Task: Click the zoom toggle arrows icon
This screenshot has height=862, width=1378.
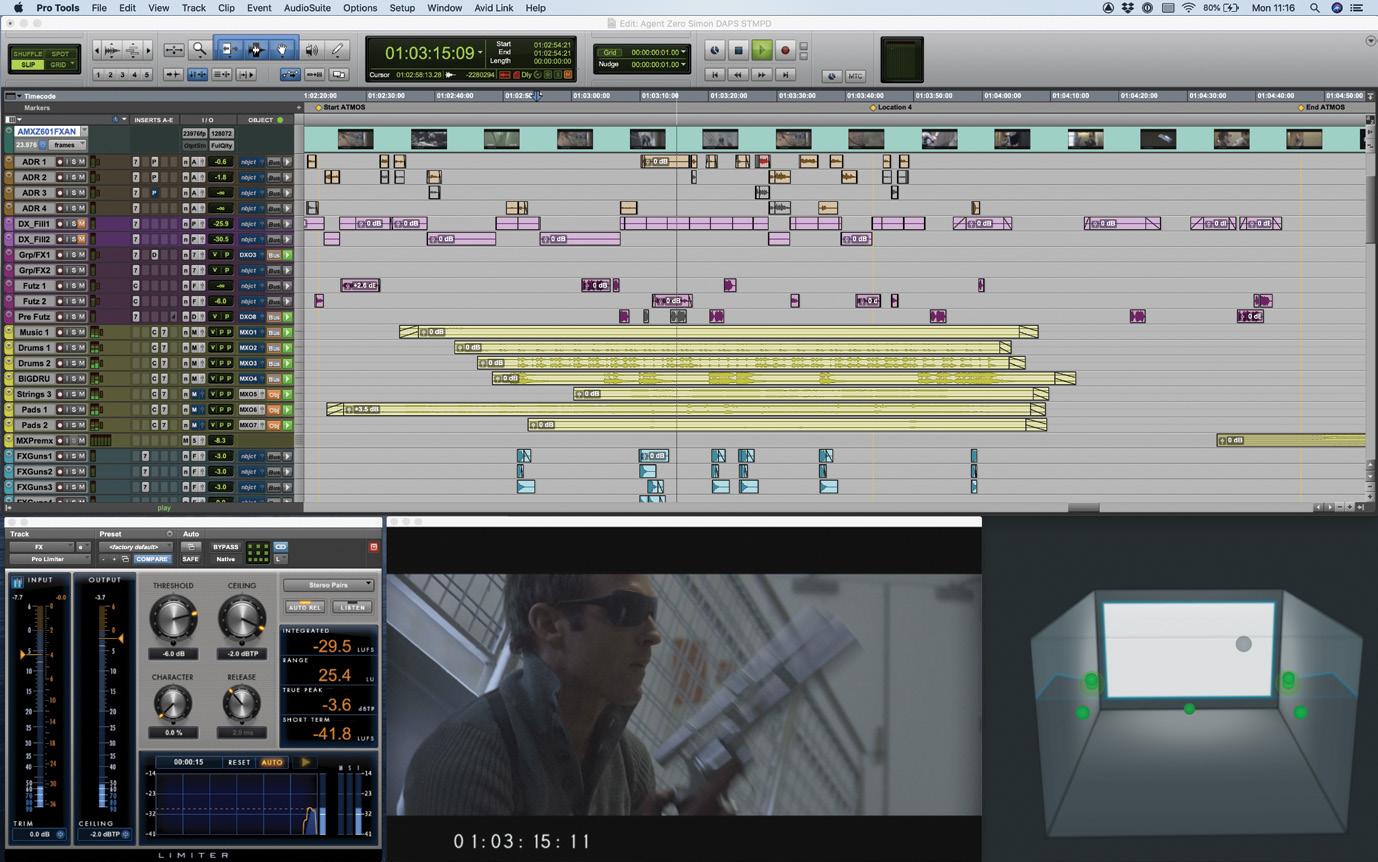Action: pyautogui.click(x=174, y=50)
